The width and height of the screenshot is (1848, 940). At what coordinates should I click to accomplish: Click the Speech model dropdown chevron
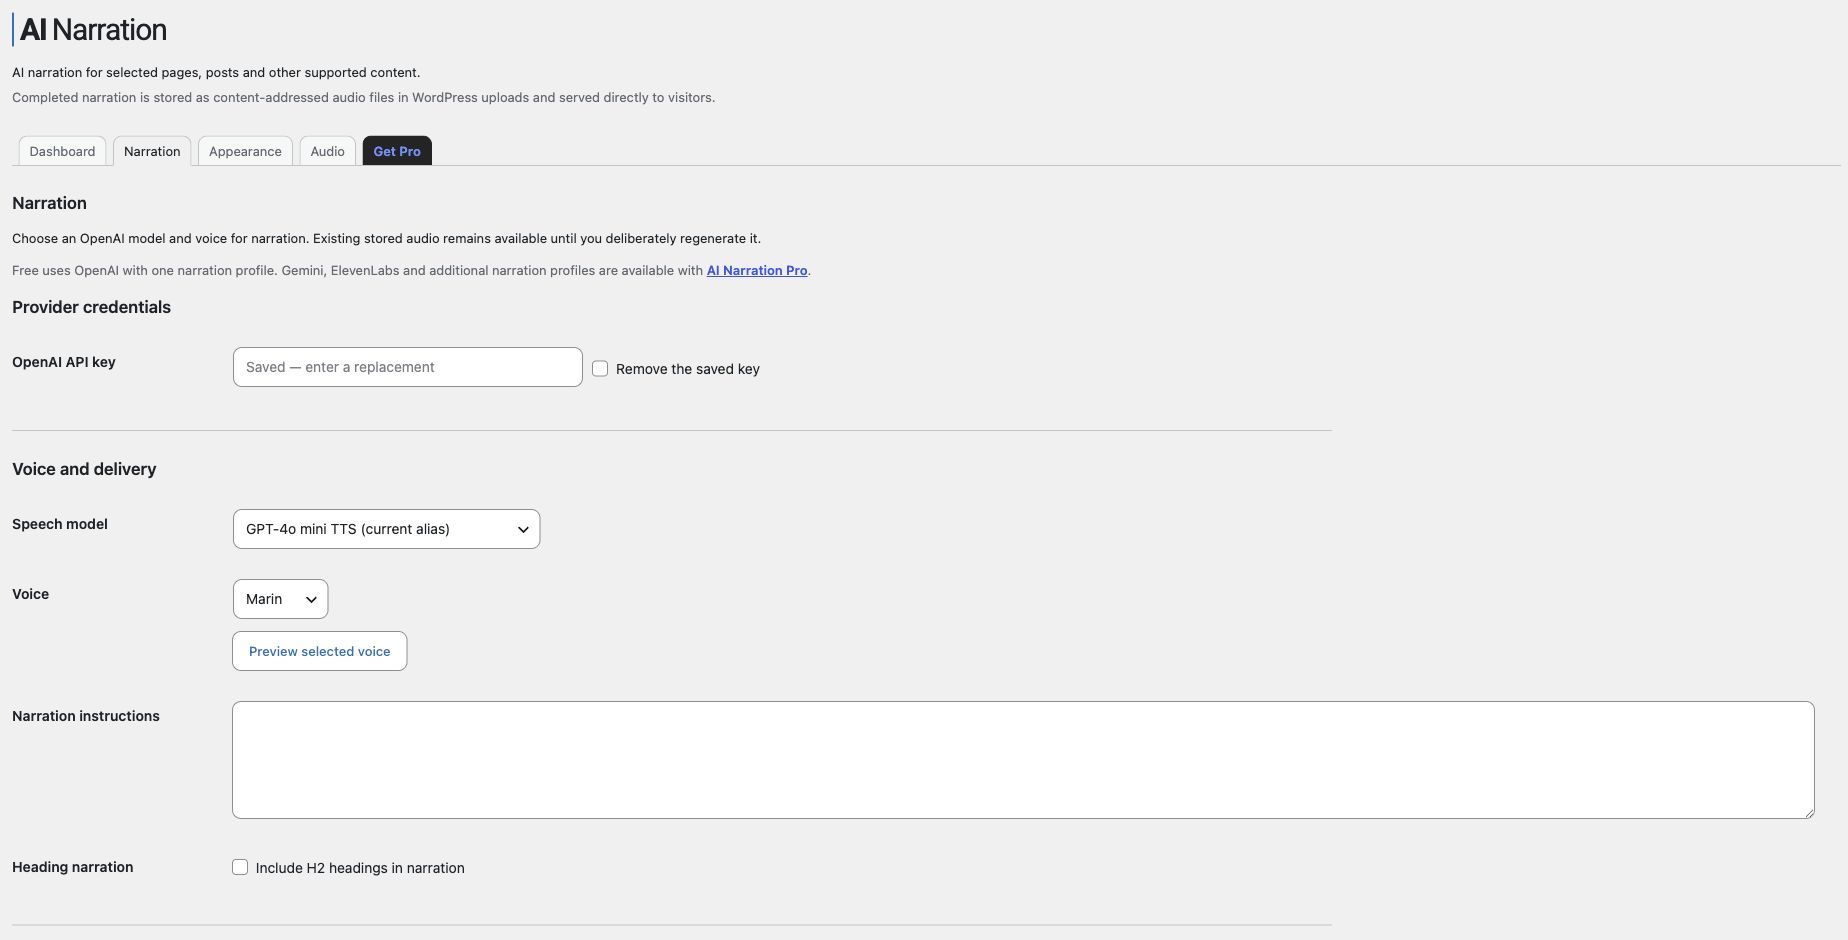[523, 530]
